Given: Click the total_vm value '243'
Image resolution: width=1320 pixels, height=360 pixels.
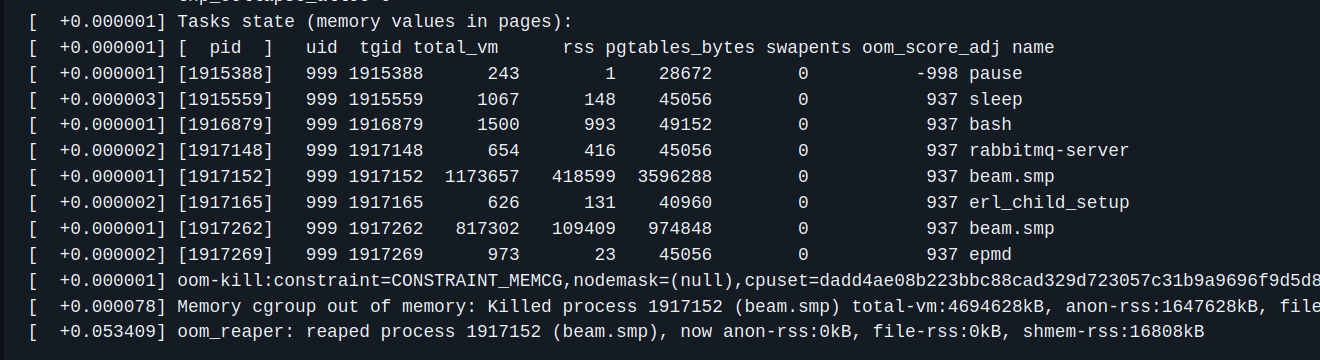Looking at the screenshot, I should (504, 73).
